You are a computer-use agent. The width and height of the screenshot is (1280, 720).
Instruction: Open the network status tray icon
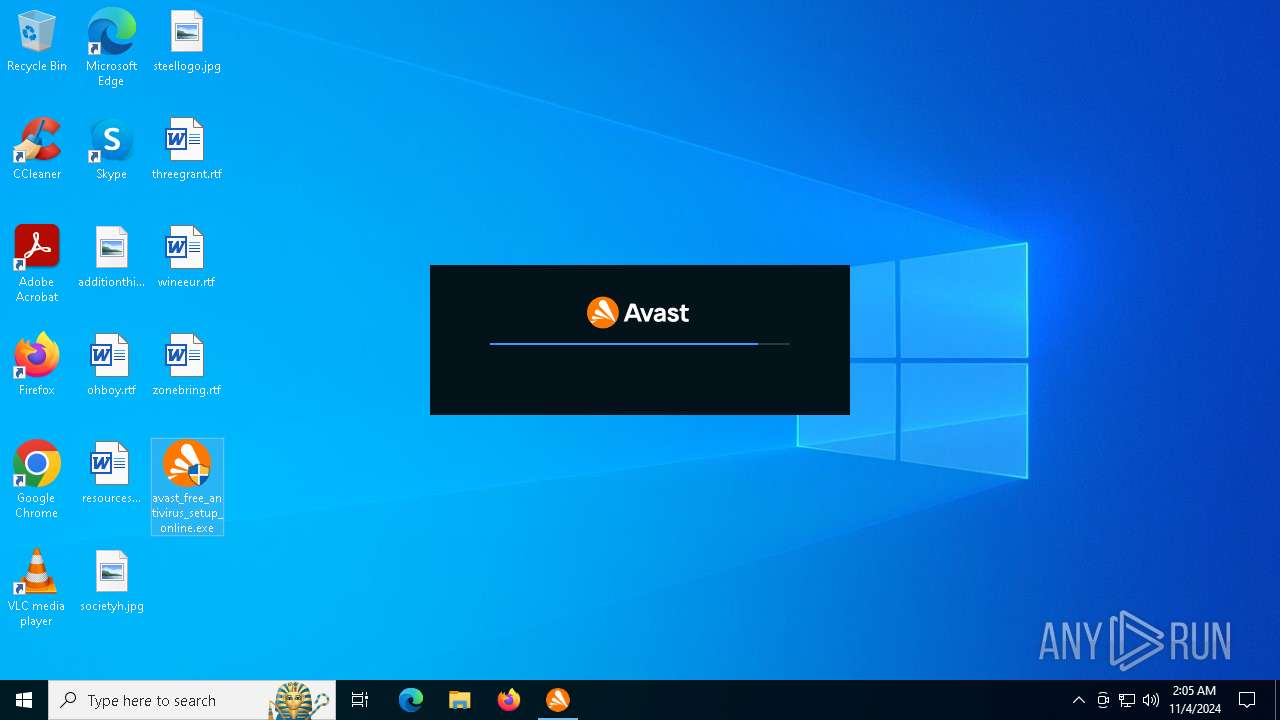coord(1127,700)
